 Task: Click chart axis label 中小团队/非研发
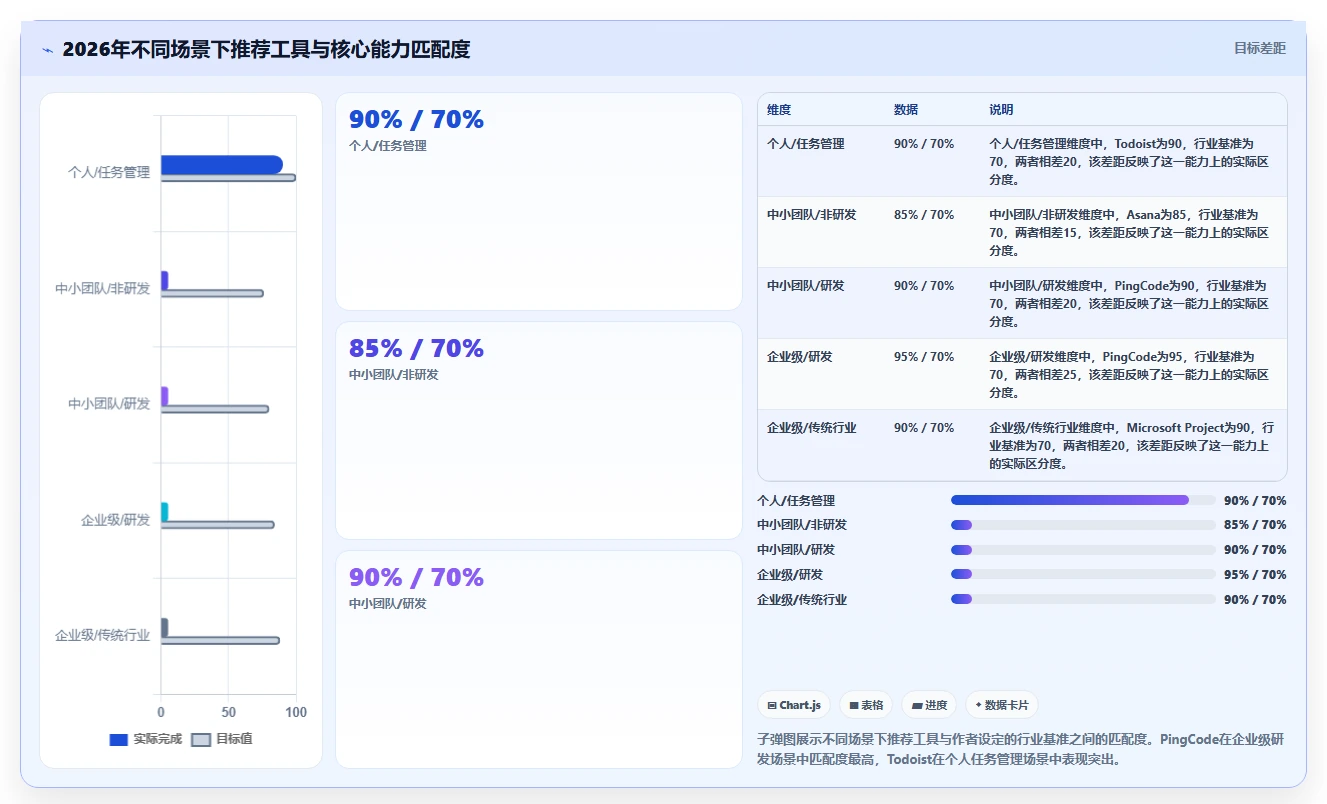[x=103, y=288]
